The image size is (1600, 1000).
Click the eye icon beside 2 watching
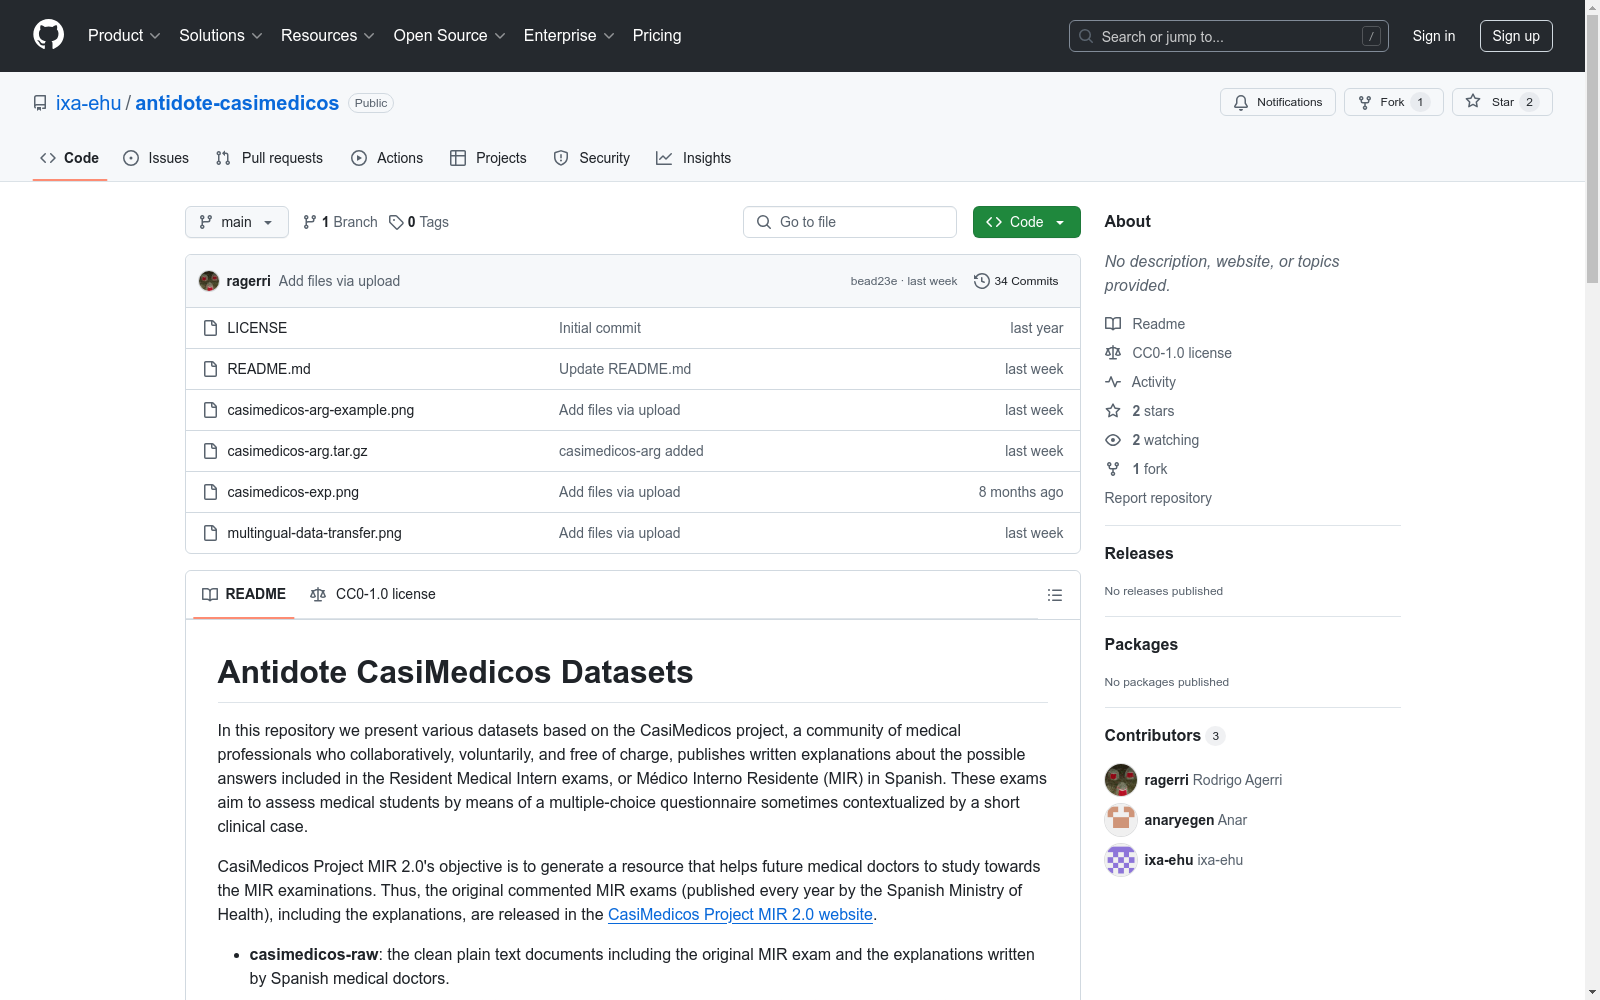(x=1113, y=440)
